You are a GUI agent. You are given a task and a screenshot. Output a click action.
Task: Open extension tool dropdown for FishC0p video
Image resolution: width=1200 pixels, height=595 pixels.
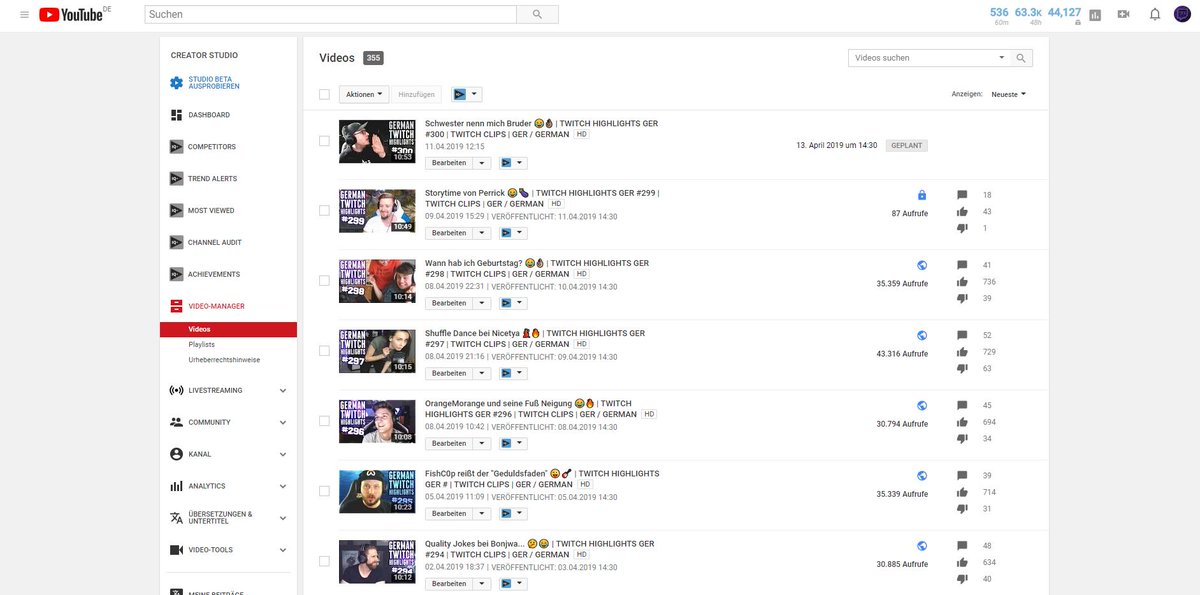click(513, 513)
